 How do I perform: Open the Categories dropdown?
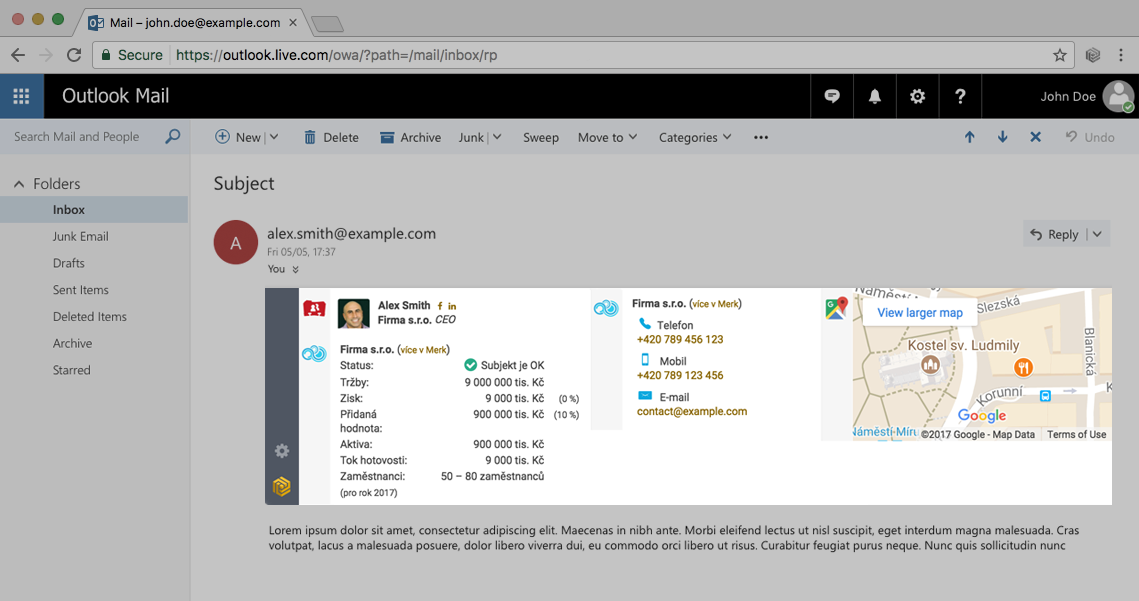694,137
